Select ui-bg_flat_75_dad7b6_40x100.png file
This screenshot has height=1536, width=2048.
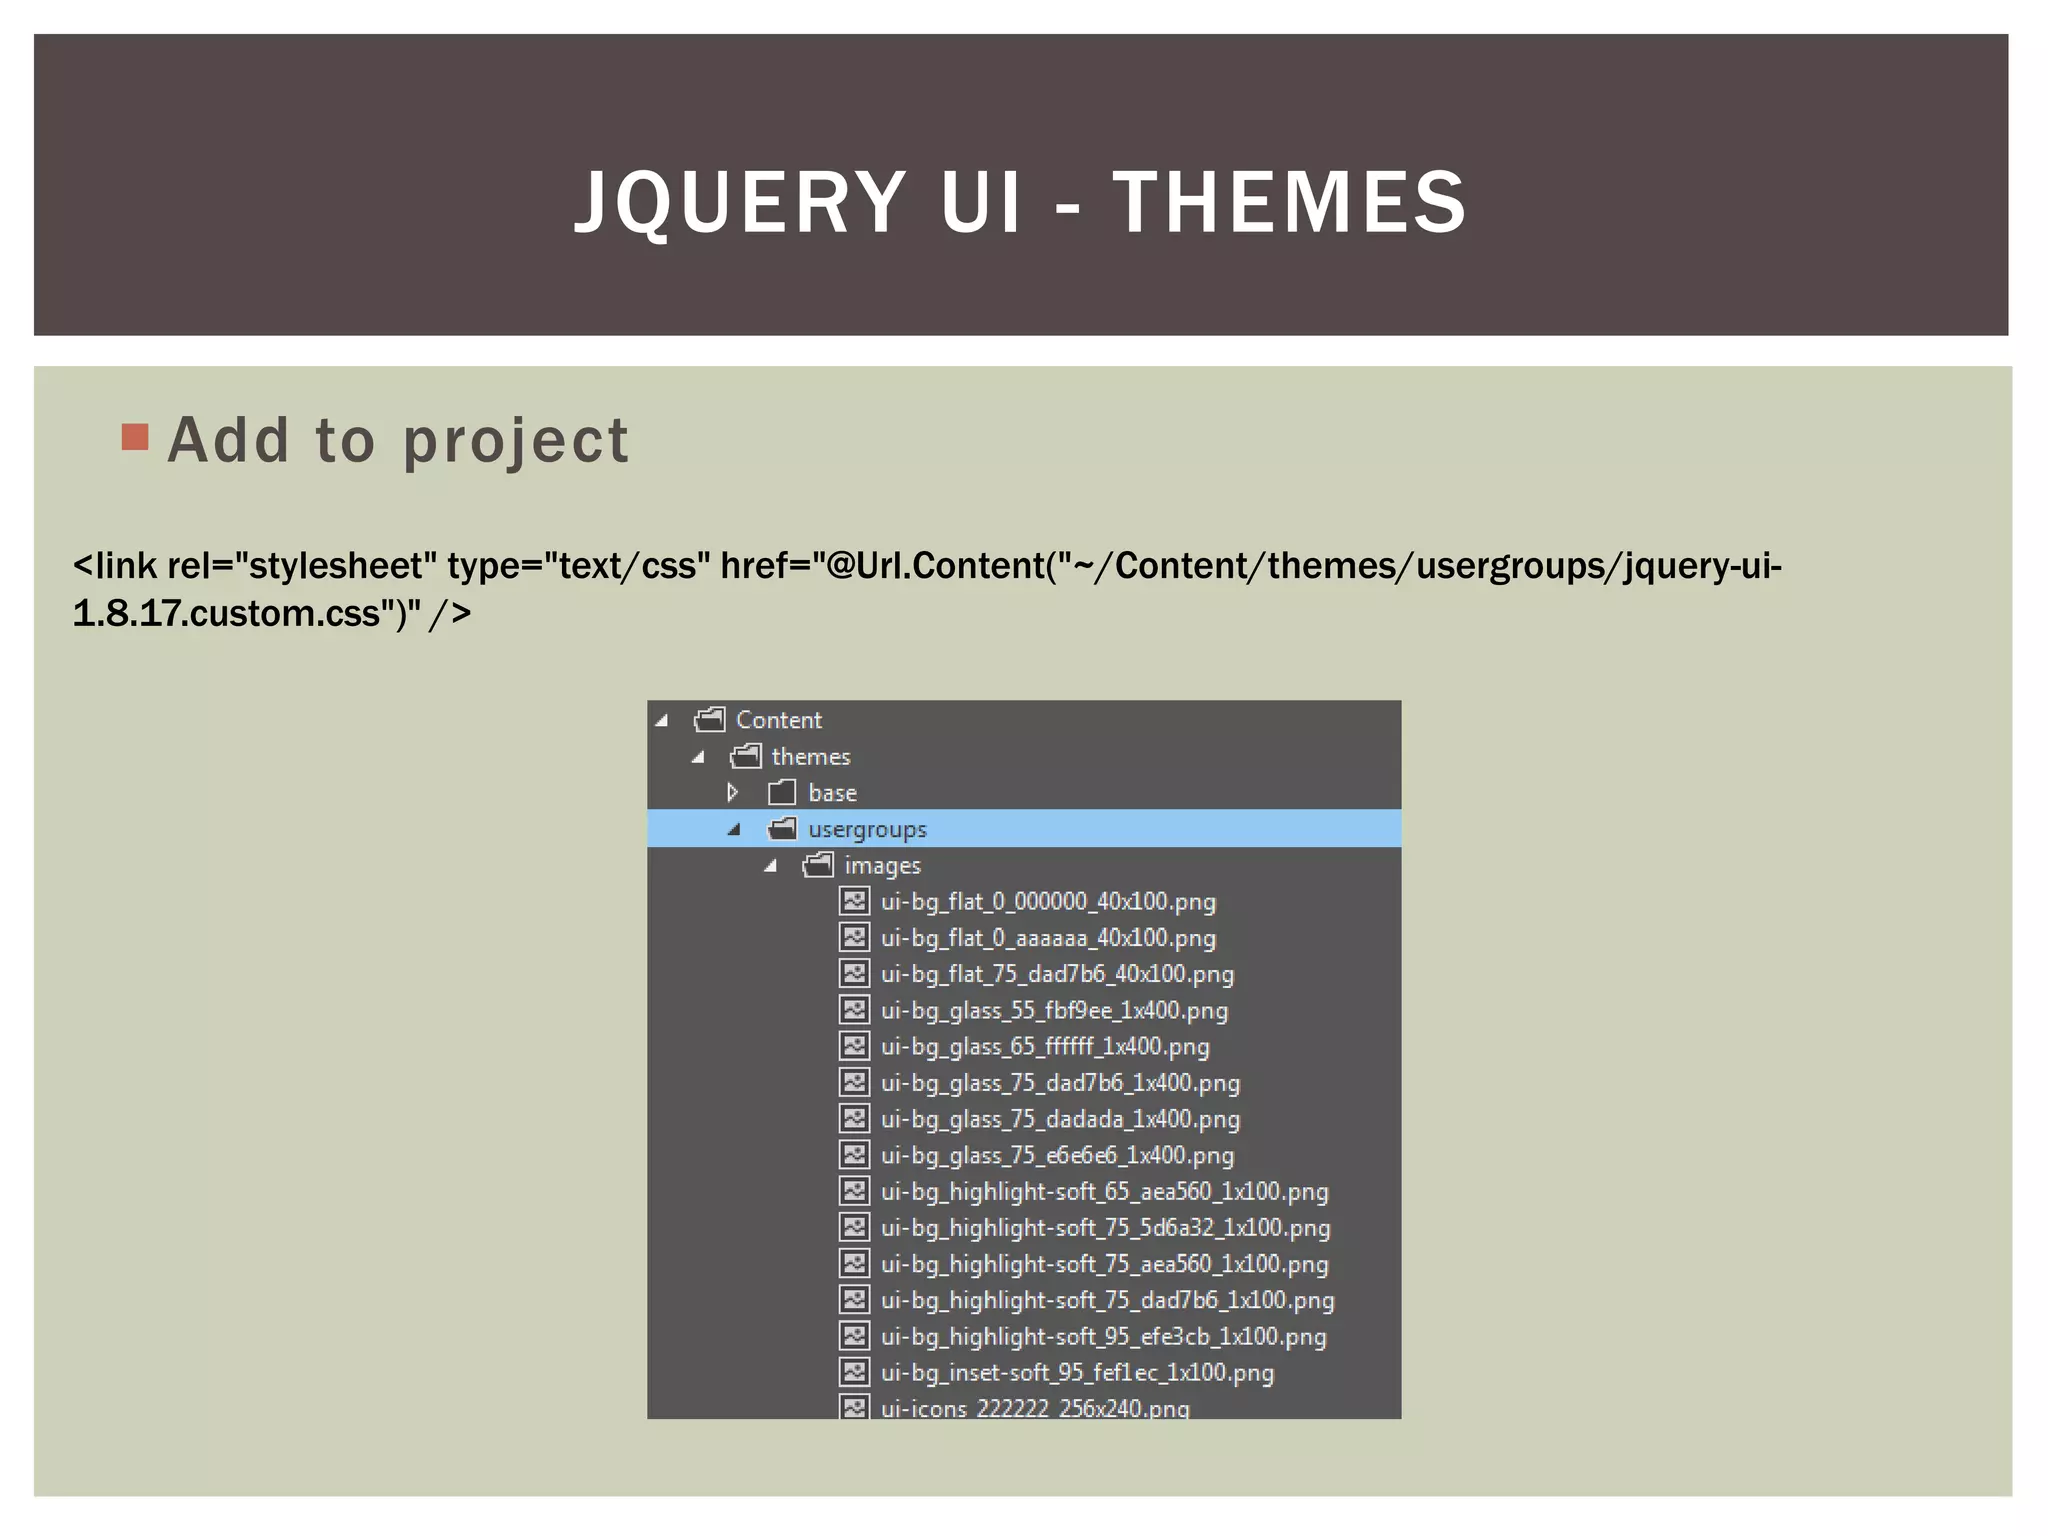pyautogui.click(x=1057, y=974)
